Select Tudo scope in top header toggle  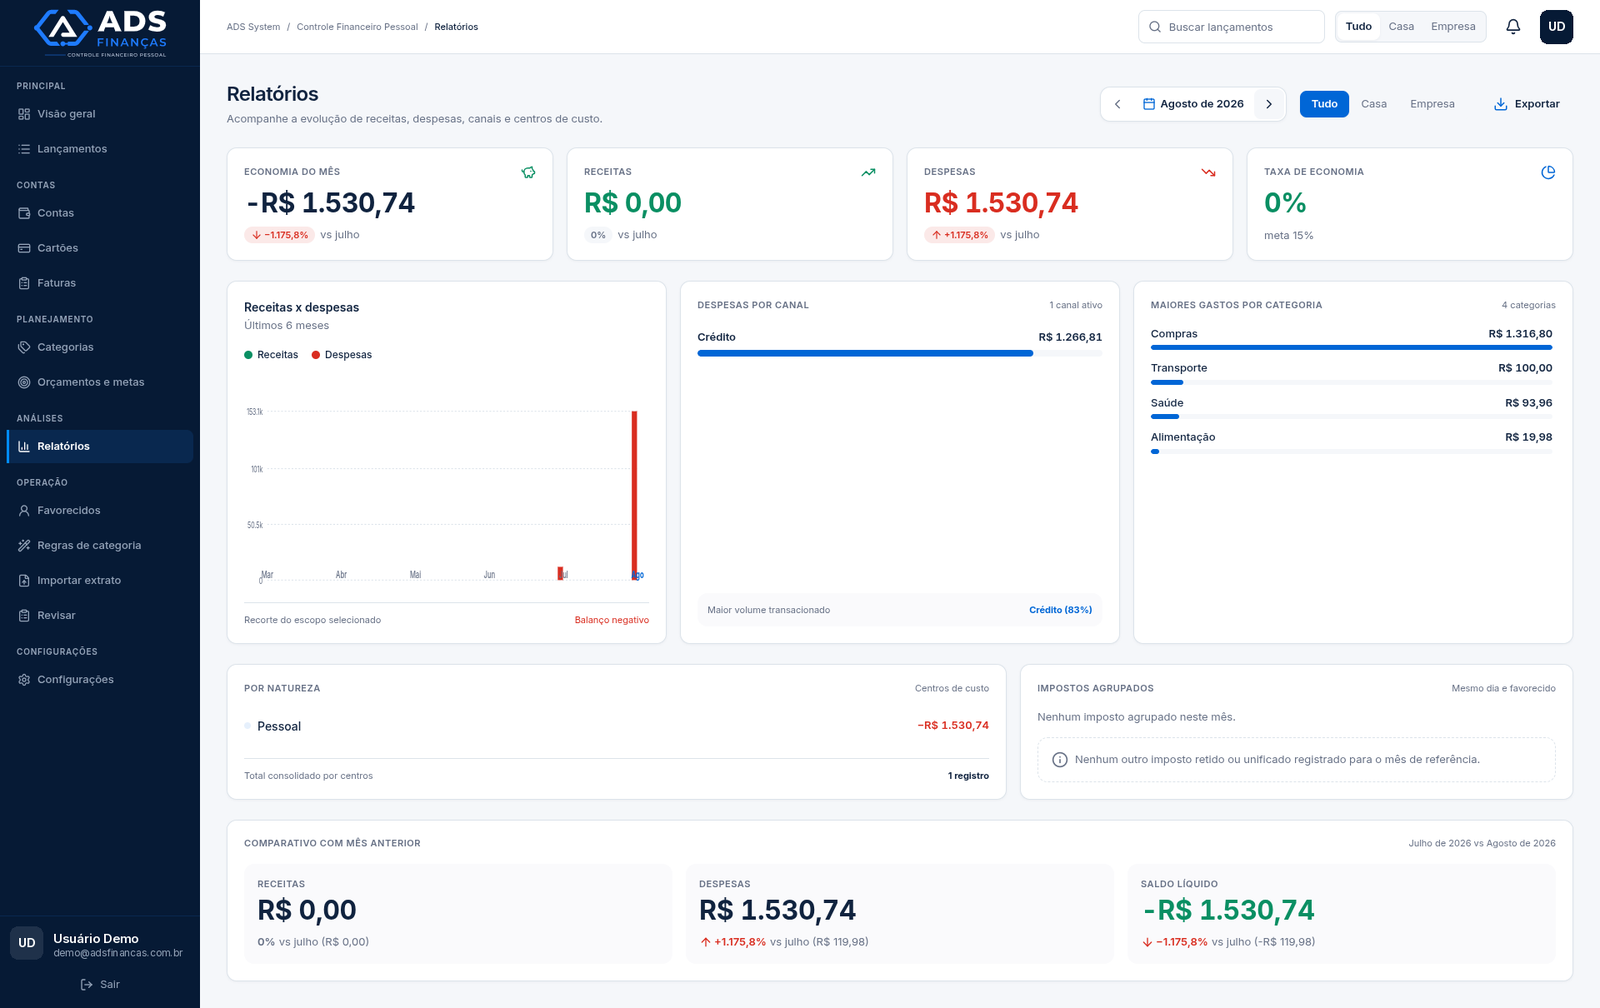point(1358,27)
